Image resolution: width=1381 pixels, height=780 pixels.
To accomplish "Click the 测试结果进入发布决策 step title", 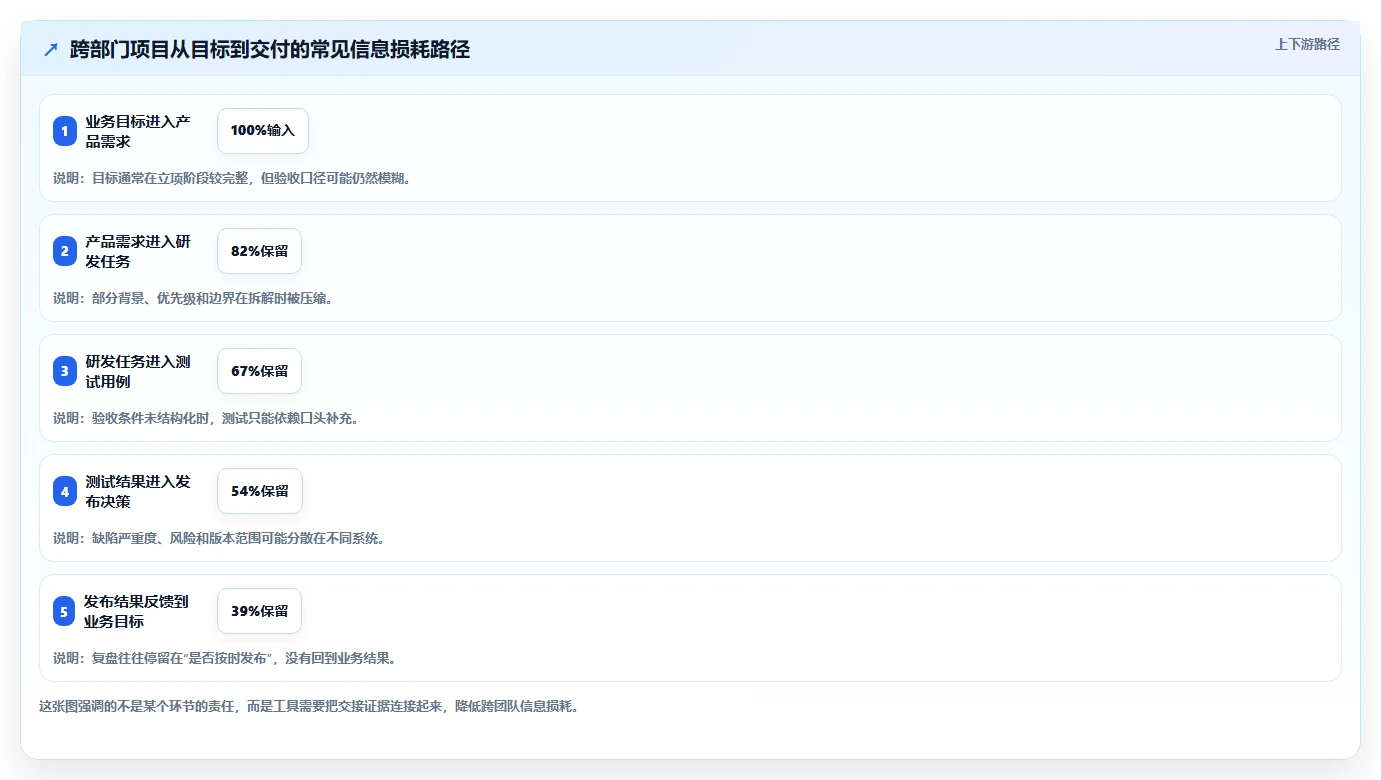I will pos(138,491).
